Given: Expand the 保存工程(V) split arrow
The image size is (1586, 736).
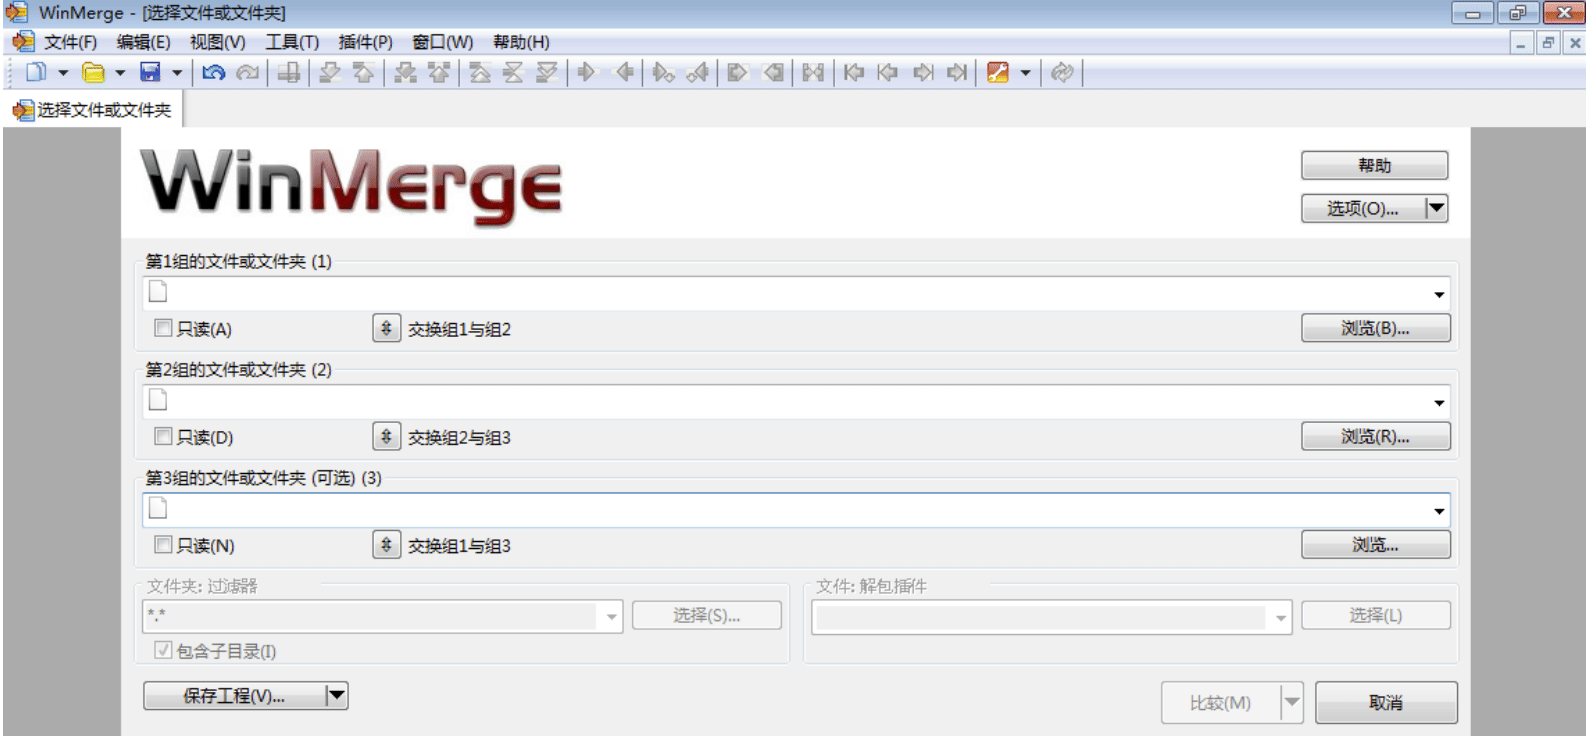Looking at the screenshot, I should [337, 695].
